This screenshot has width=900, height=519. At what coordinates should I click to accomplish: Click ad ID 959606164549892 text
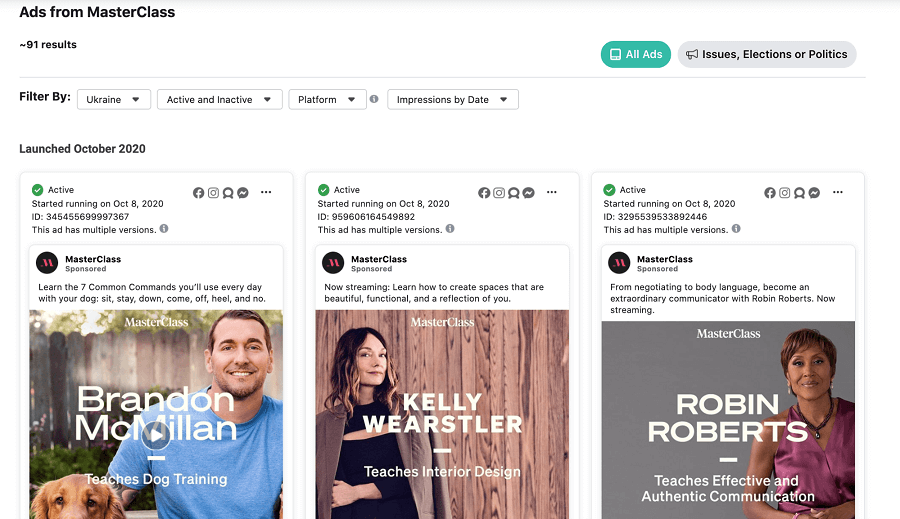coord(366,216)
